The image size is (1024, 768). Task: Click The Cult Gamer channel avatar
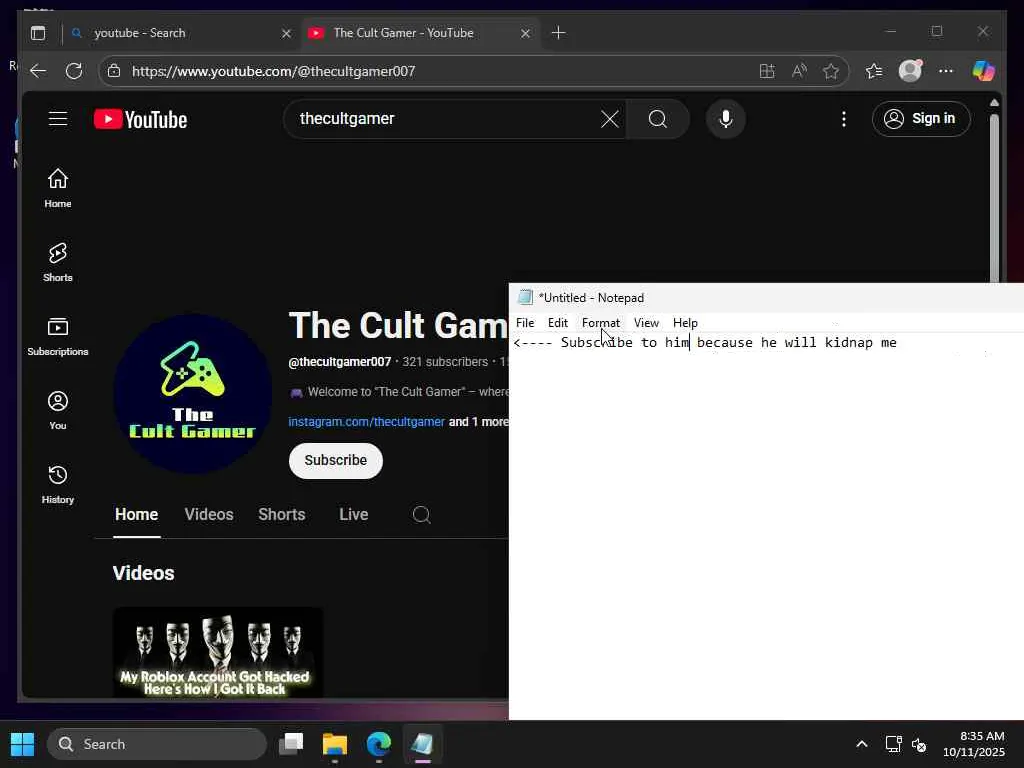click(192, 394)
